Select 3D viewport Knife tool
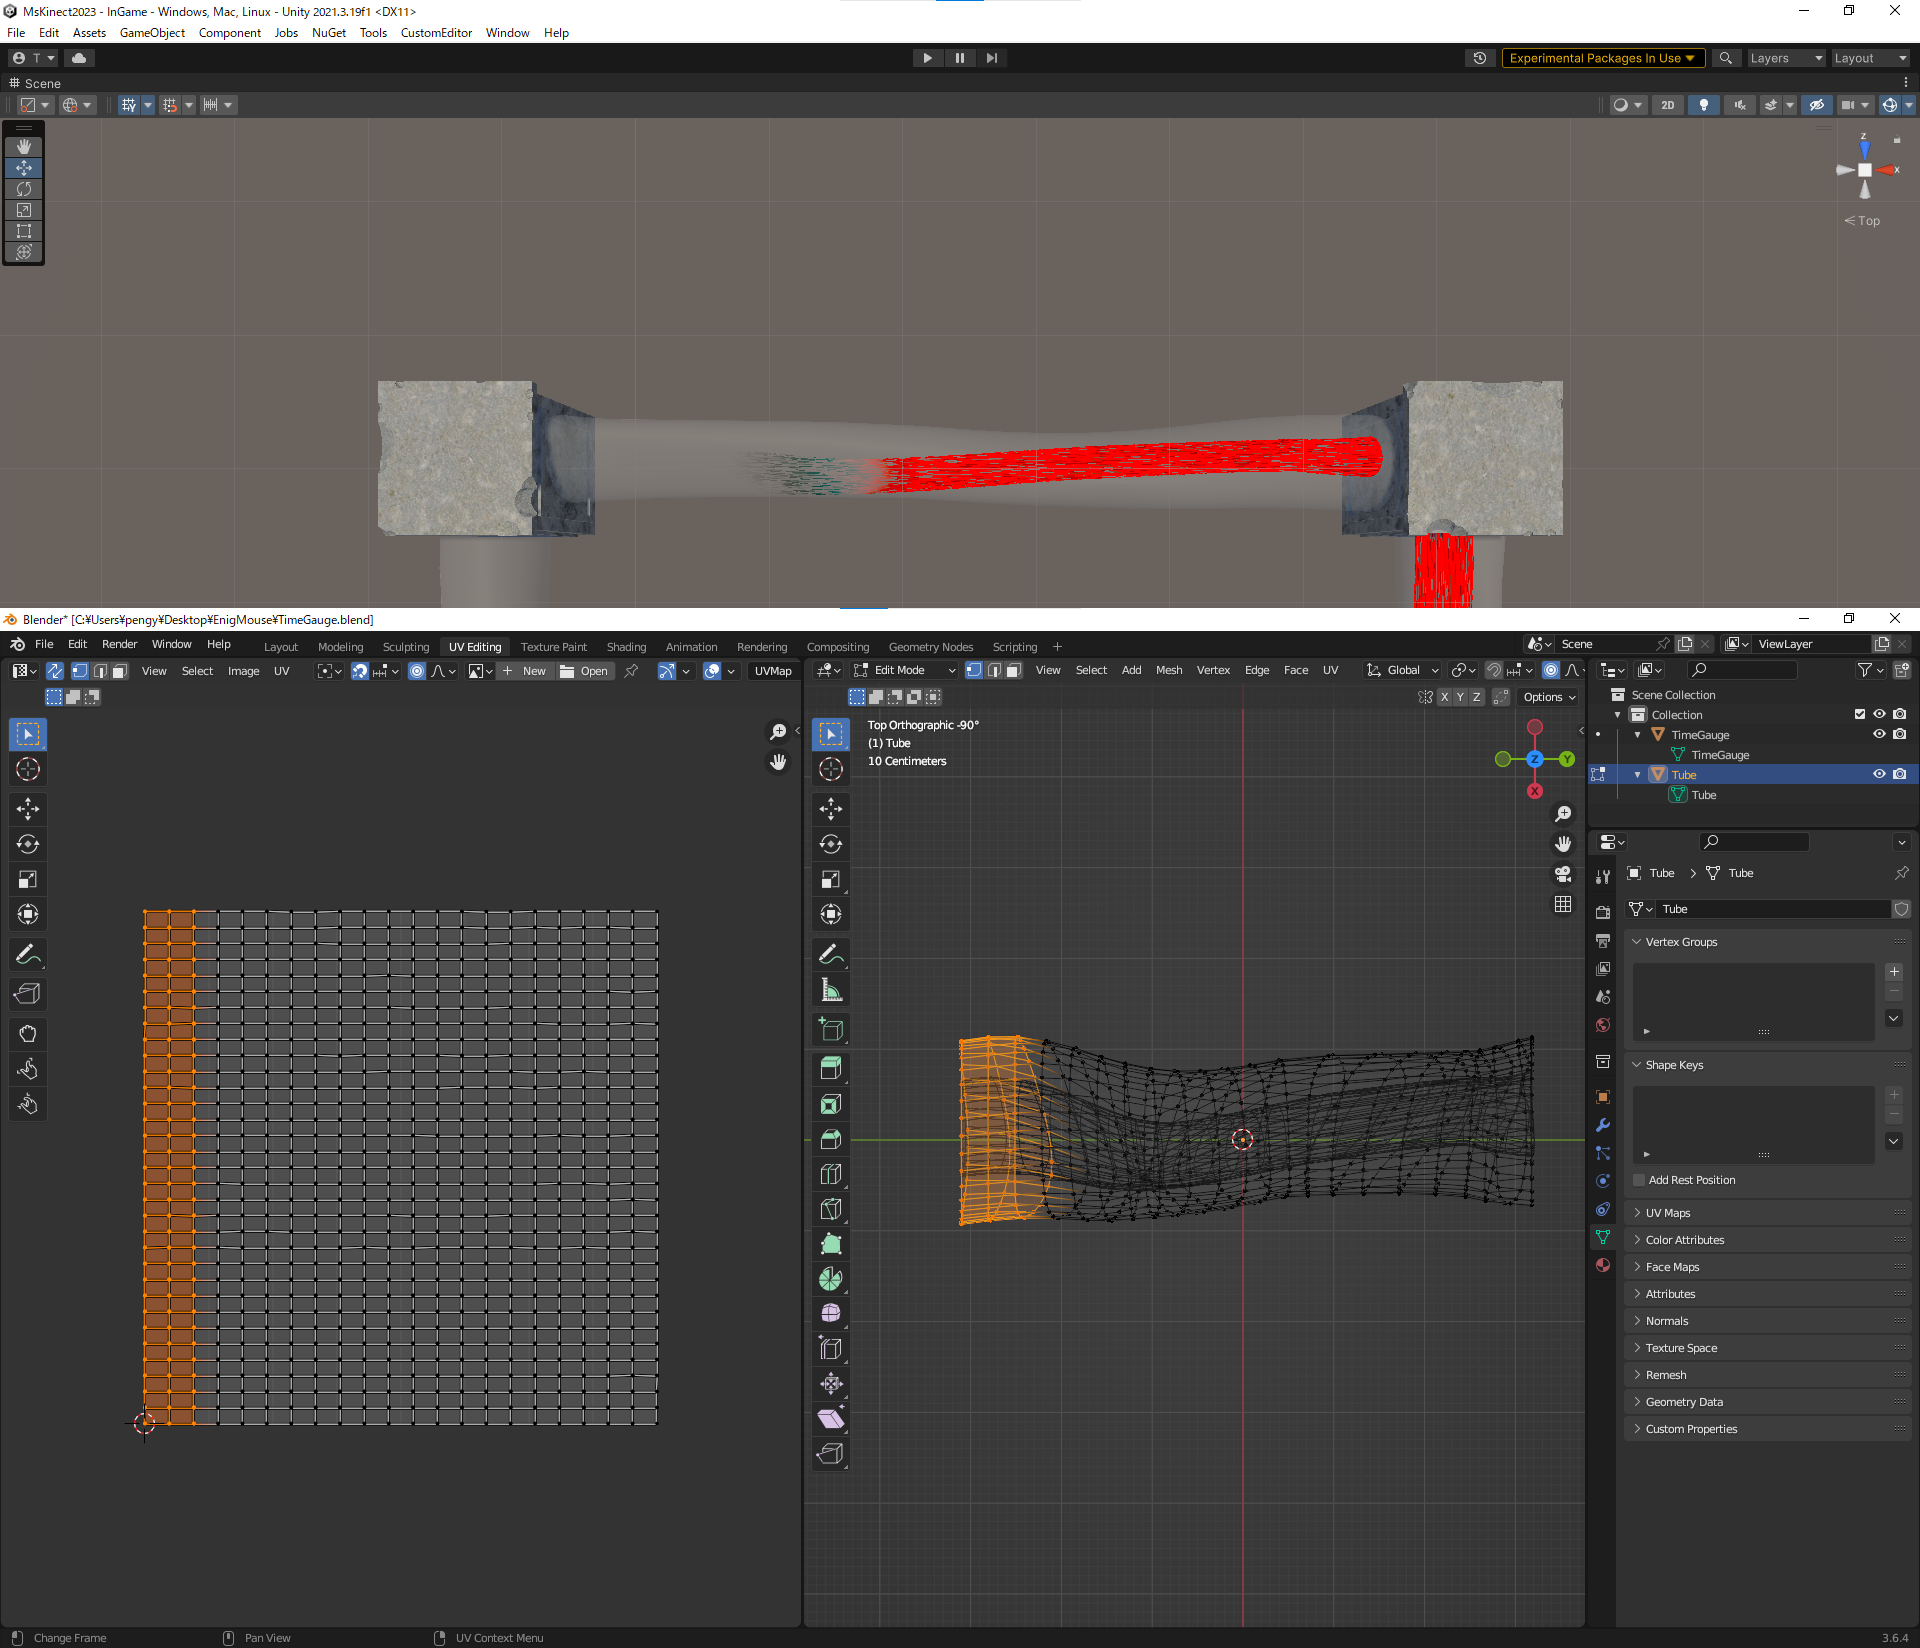The image size is (1920, 1648). tap(831, 1209)
